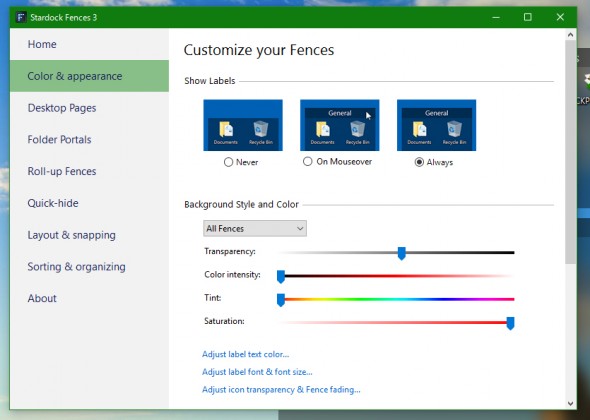Click the scrollbar down arrow
This screenshot has height=420, width=590.
(x=570, y=403)
